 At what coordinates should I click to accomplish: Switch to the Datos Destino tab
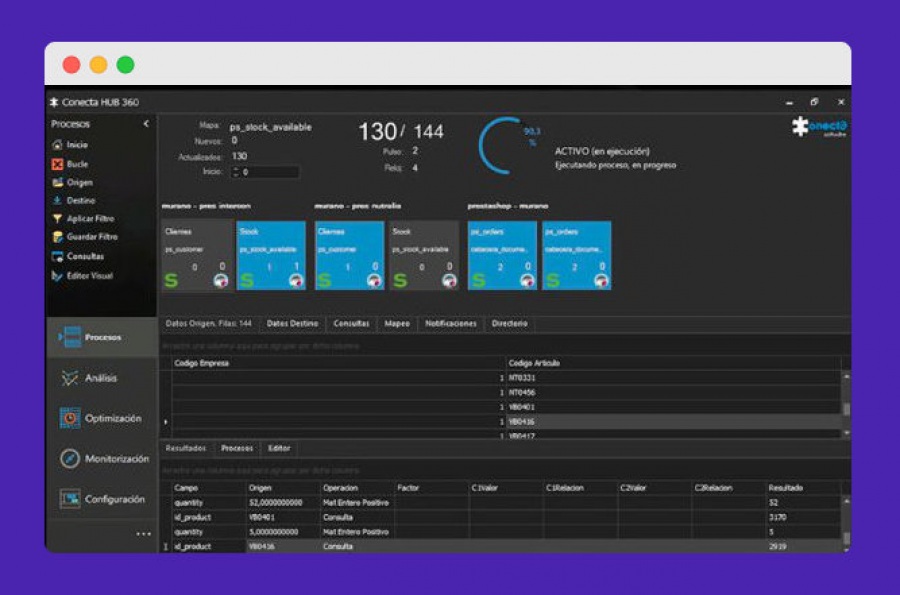click(292, 324)
